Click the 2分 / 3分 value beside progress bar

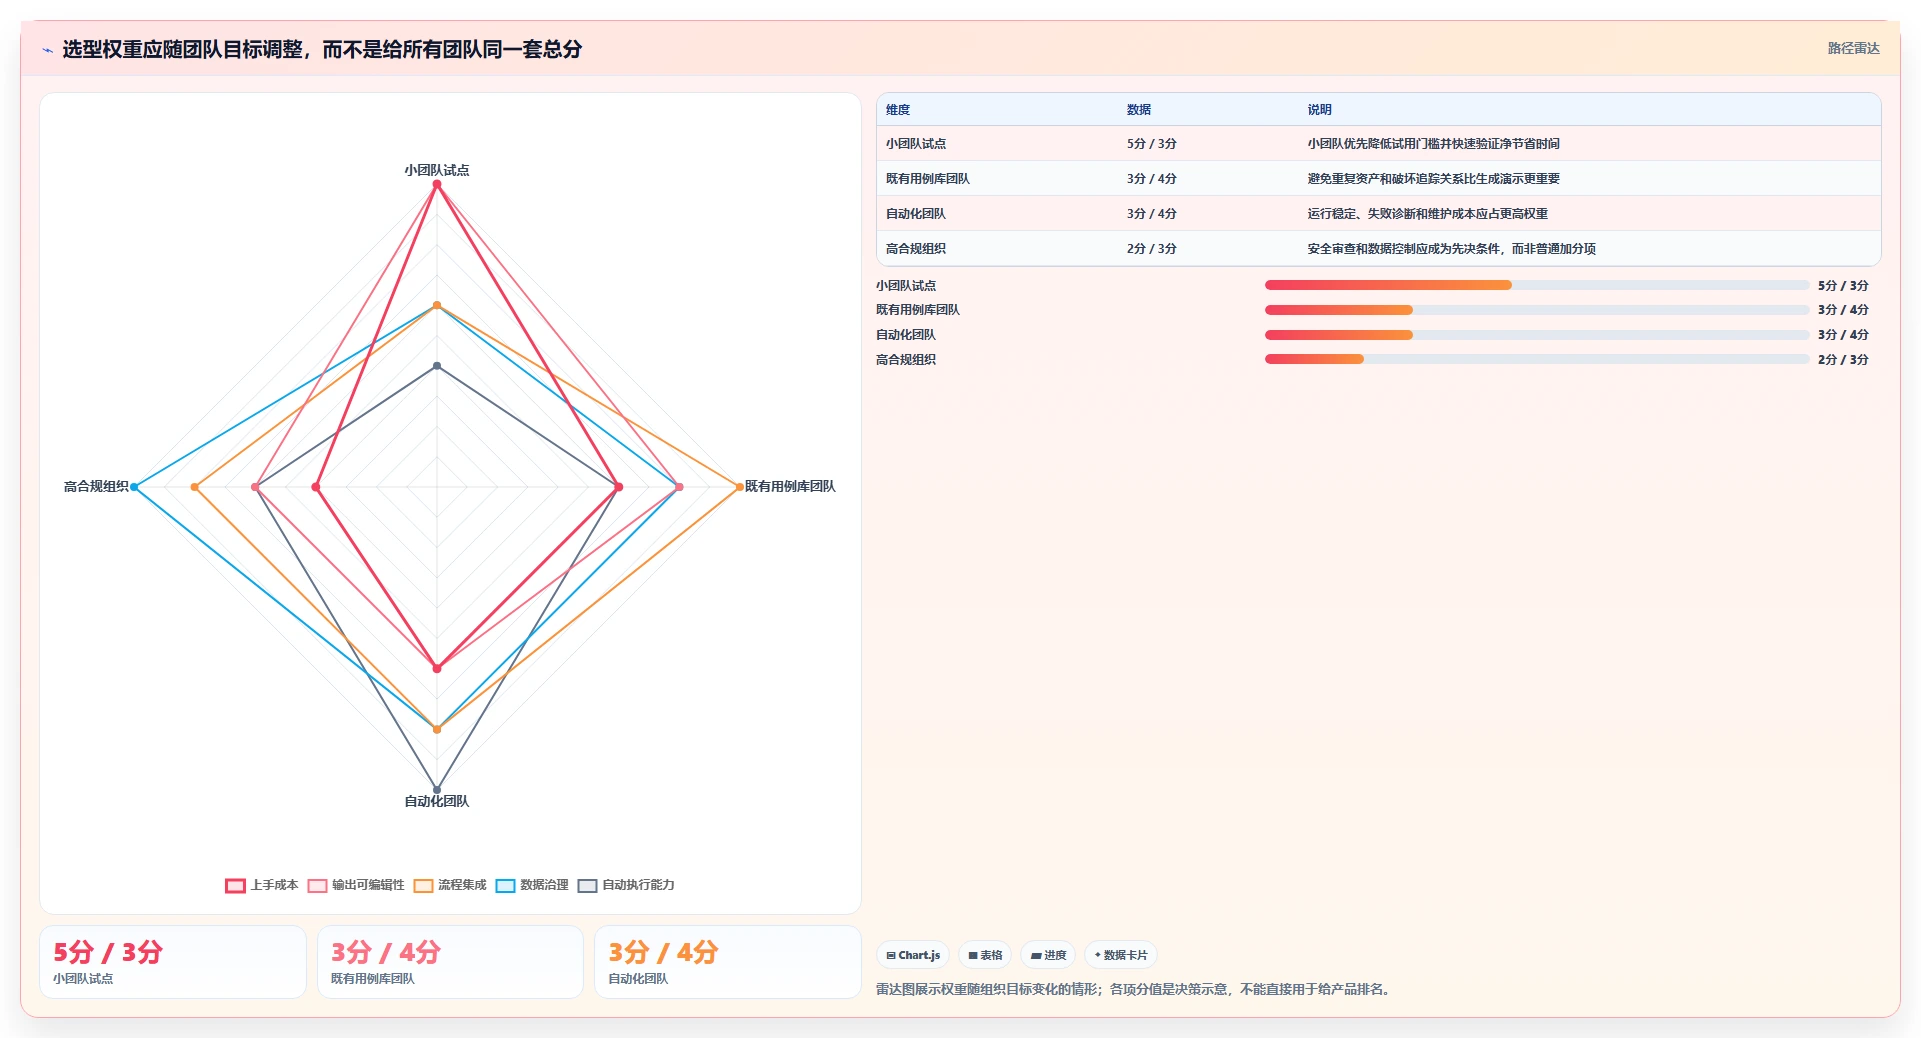click(1843, 360)
